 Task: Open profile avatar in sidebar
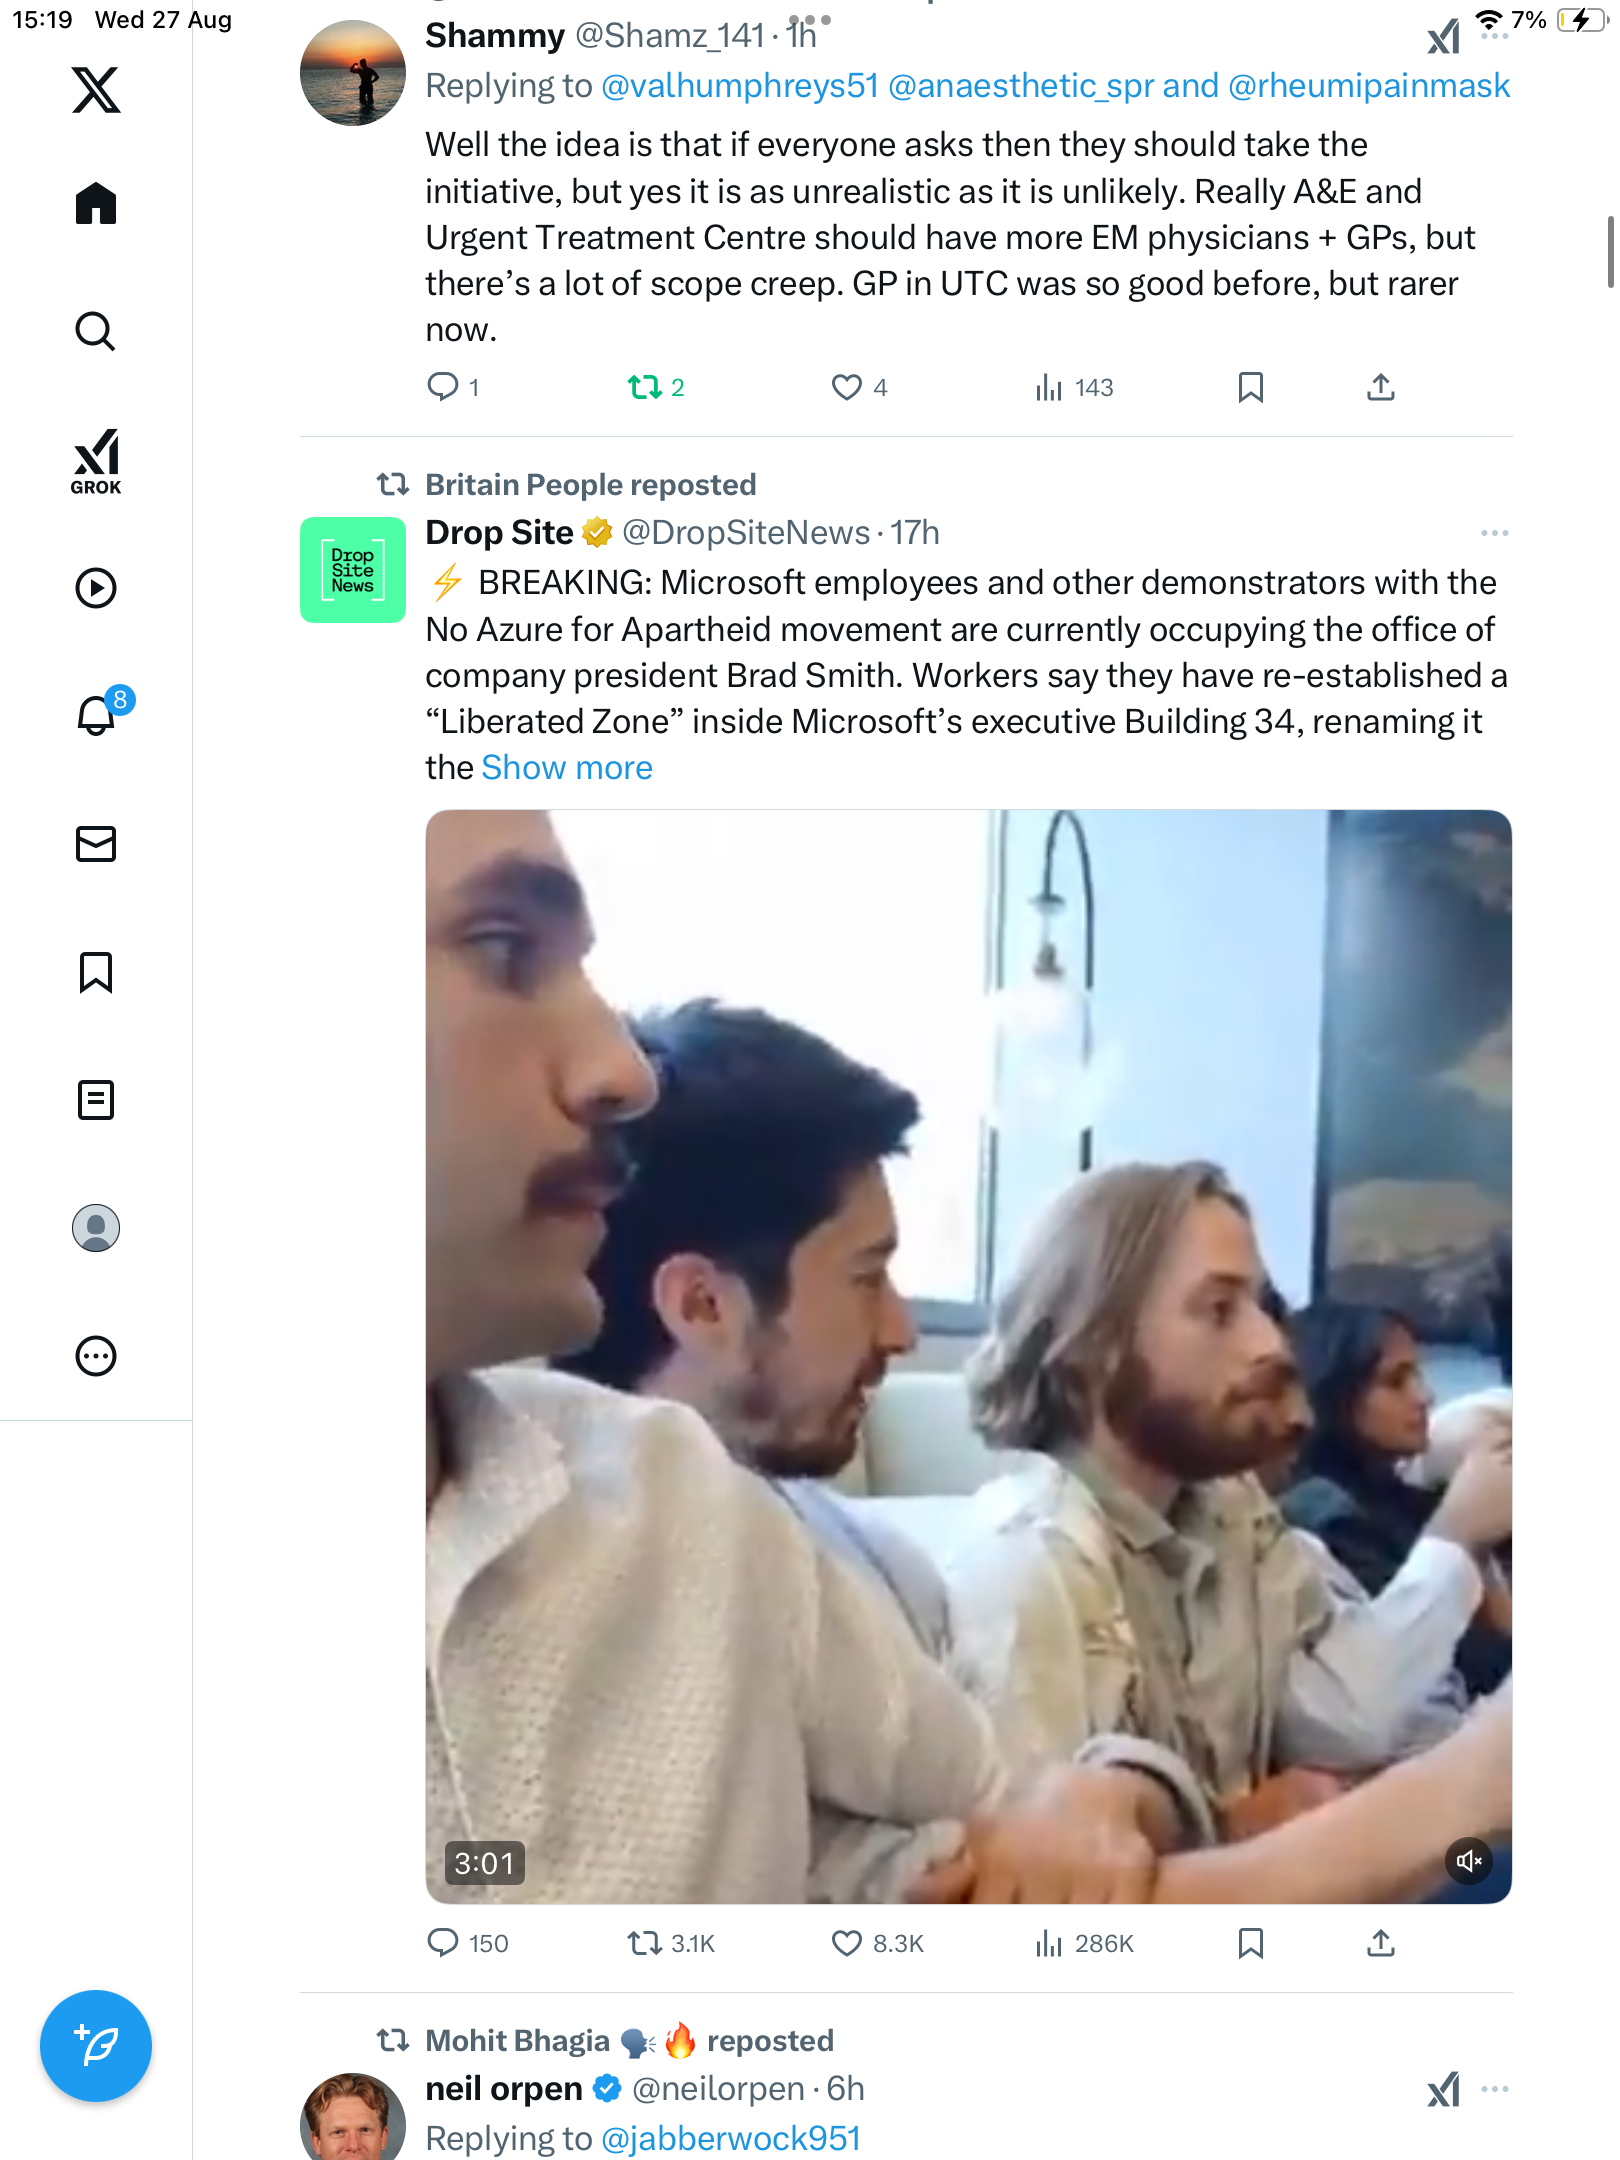96,1228
